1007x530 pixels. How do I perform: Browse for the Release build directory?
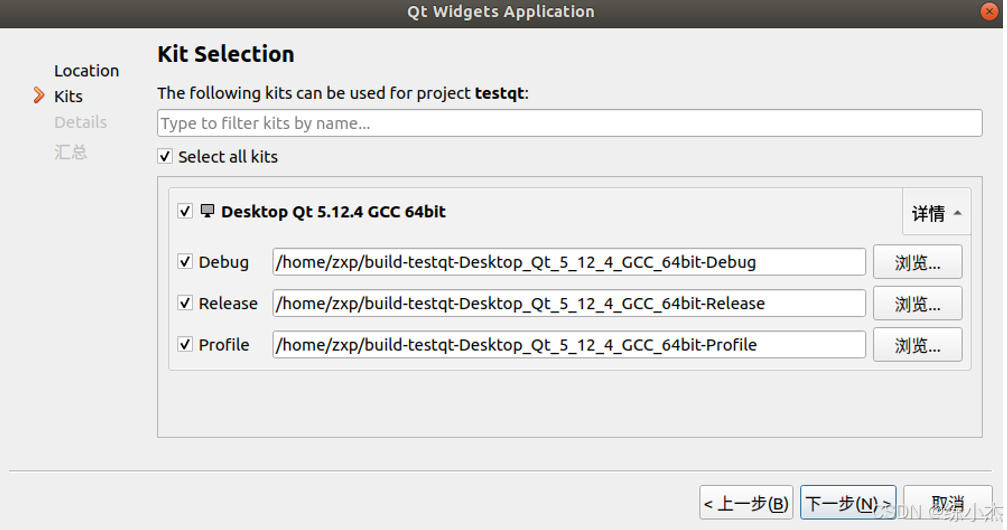pyautogui.click(x=917, y=303)
